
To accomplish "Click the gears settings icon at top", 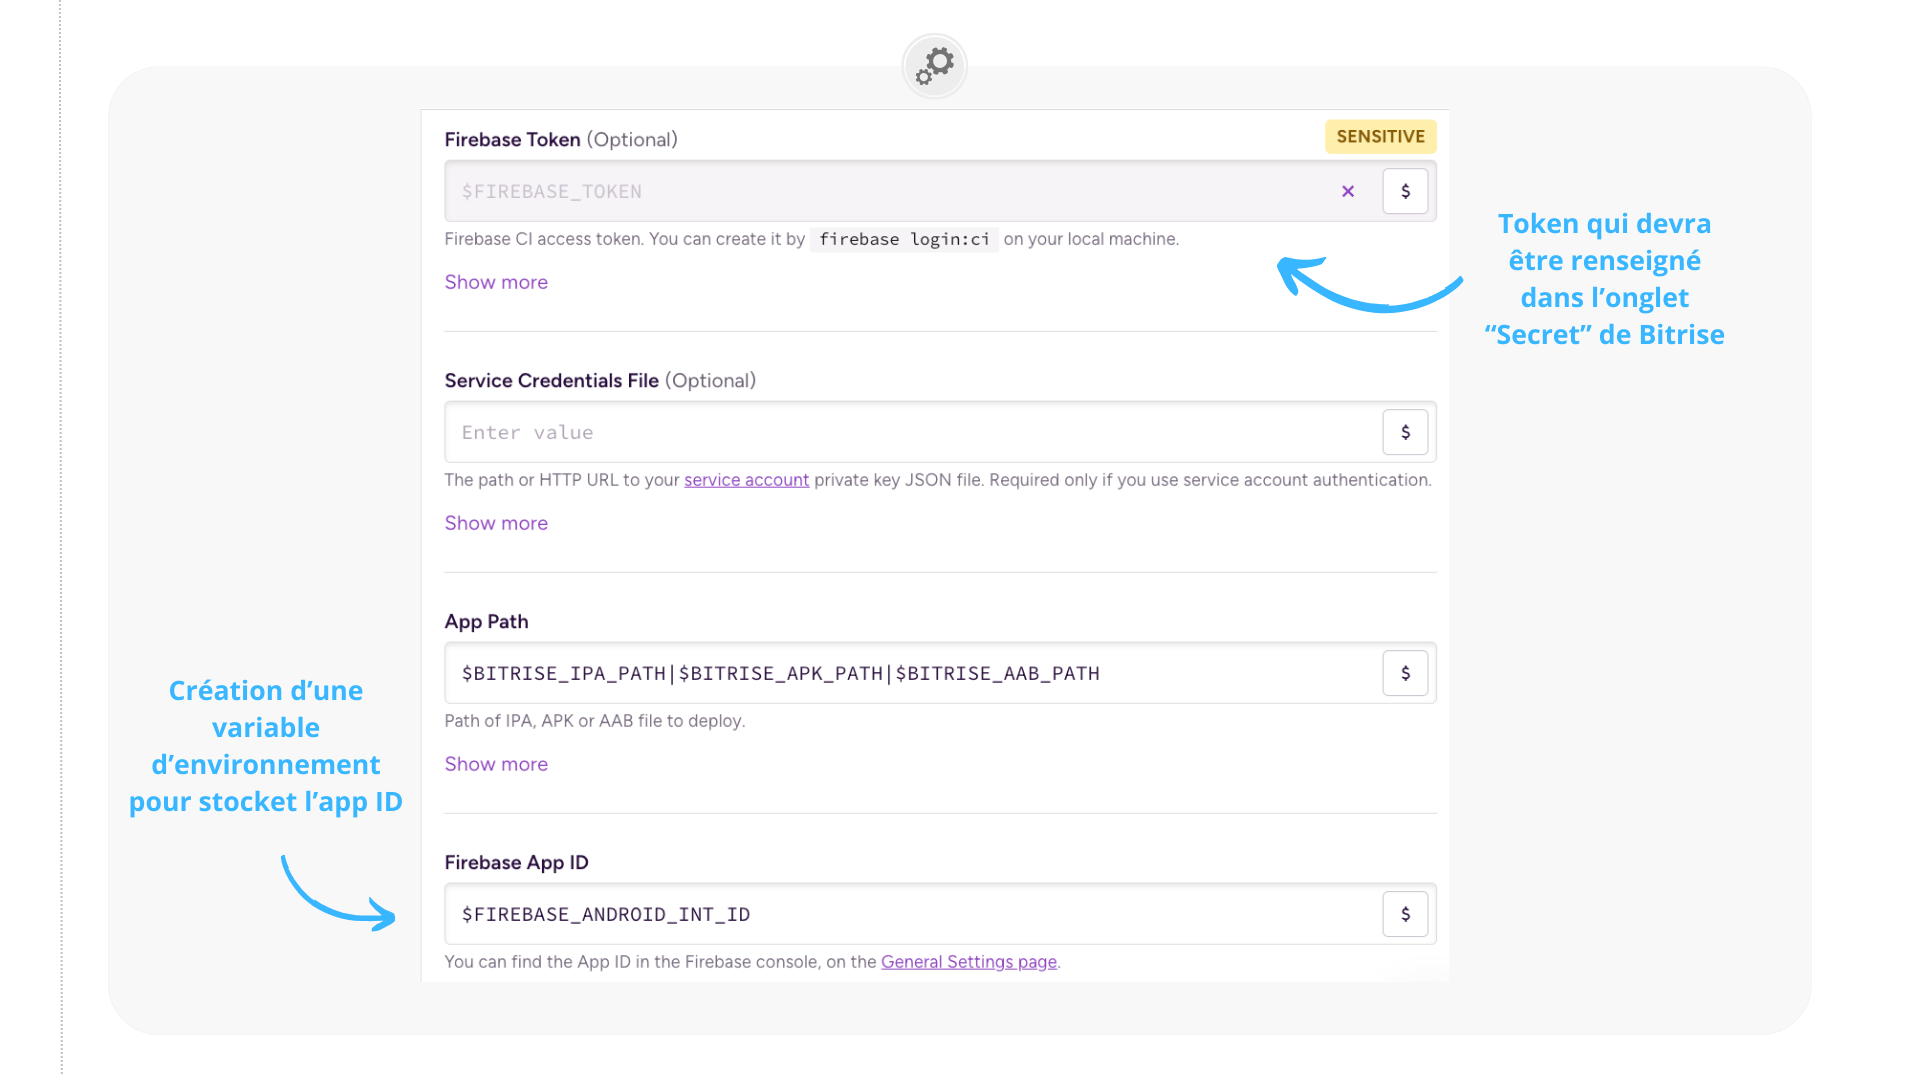I will coord(934,66).
